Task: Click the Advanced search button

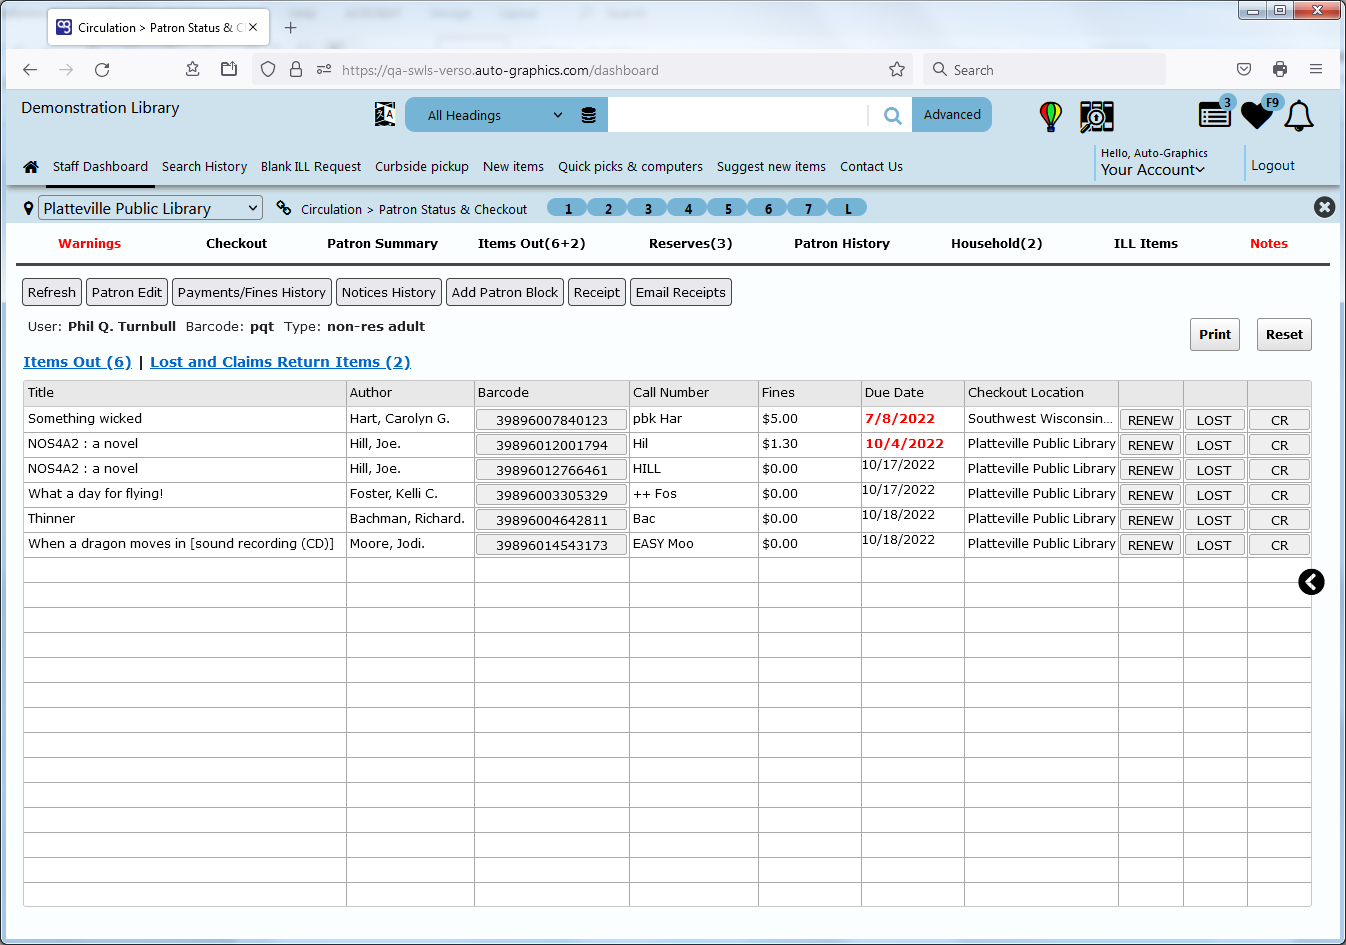Action: click(x=952, y=115)
